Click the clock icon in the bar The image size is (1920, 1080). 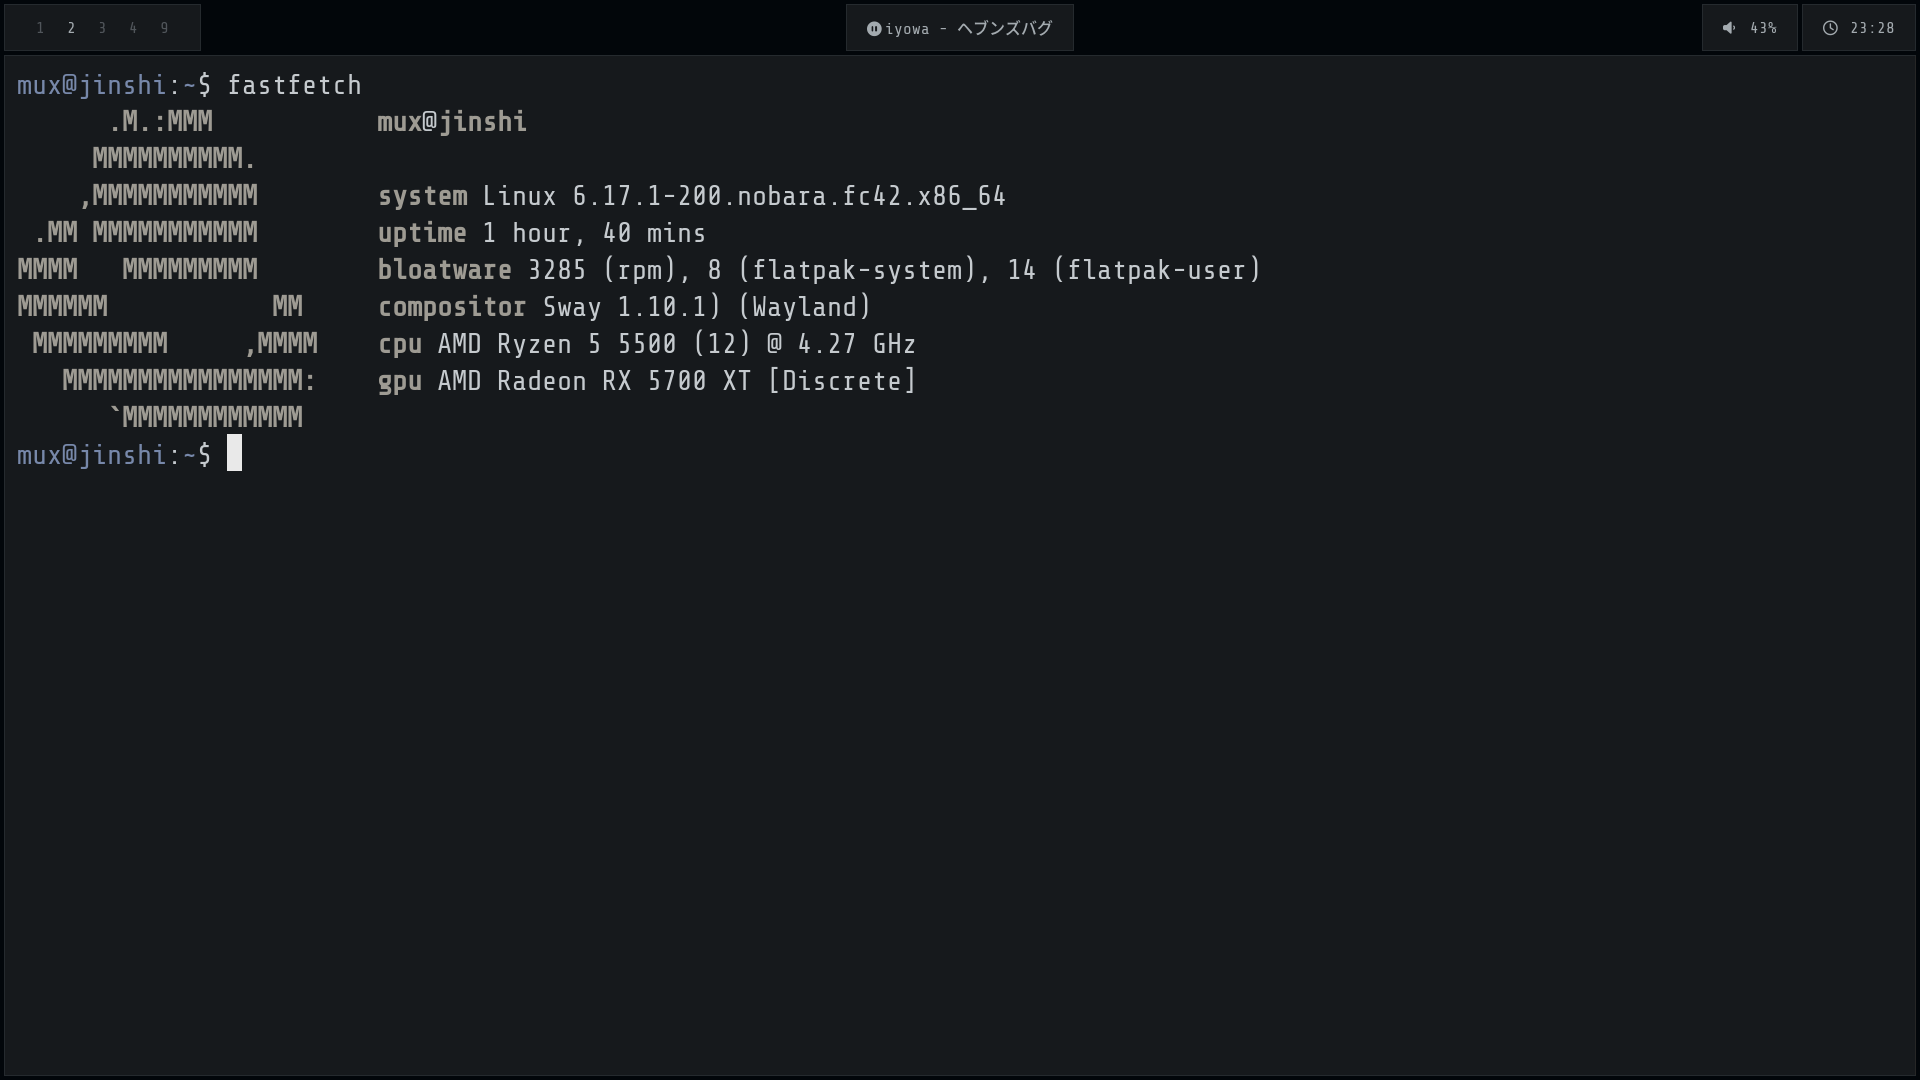tap(1830, 28)
